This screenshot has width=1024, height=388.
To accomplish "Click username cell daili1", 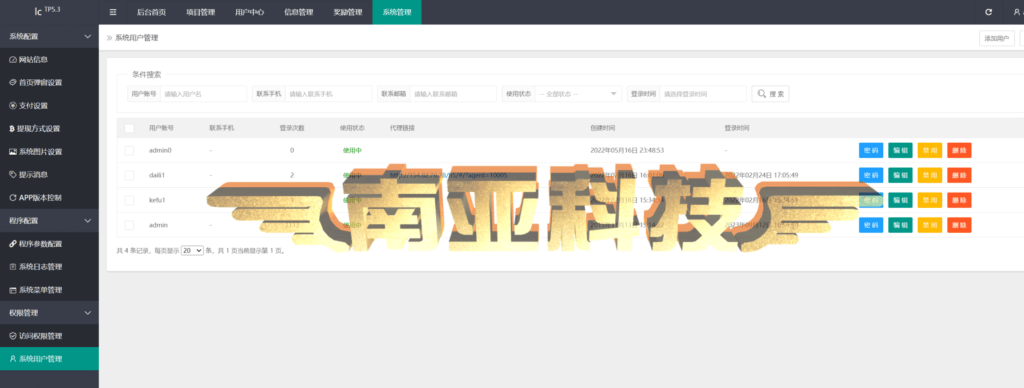I will click(x=157, y=175).
